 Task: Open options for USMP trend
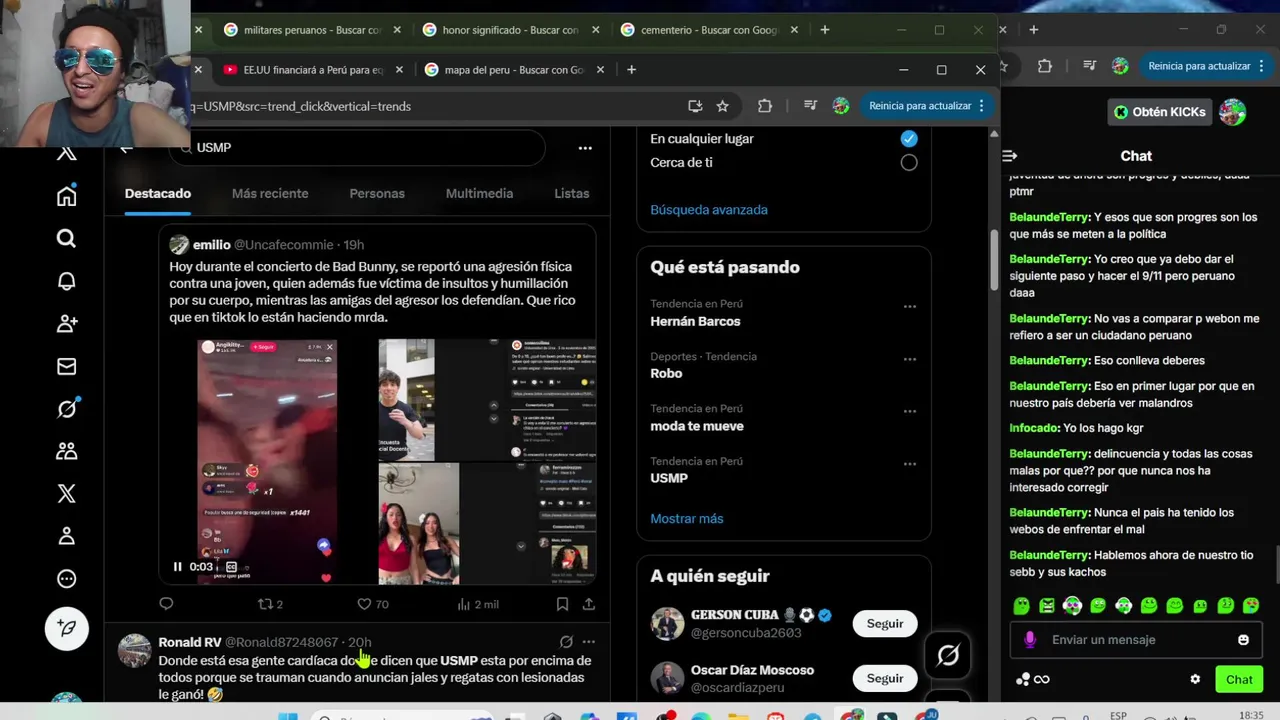click(x=909, y=464)
